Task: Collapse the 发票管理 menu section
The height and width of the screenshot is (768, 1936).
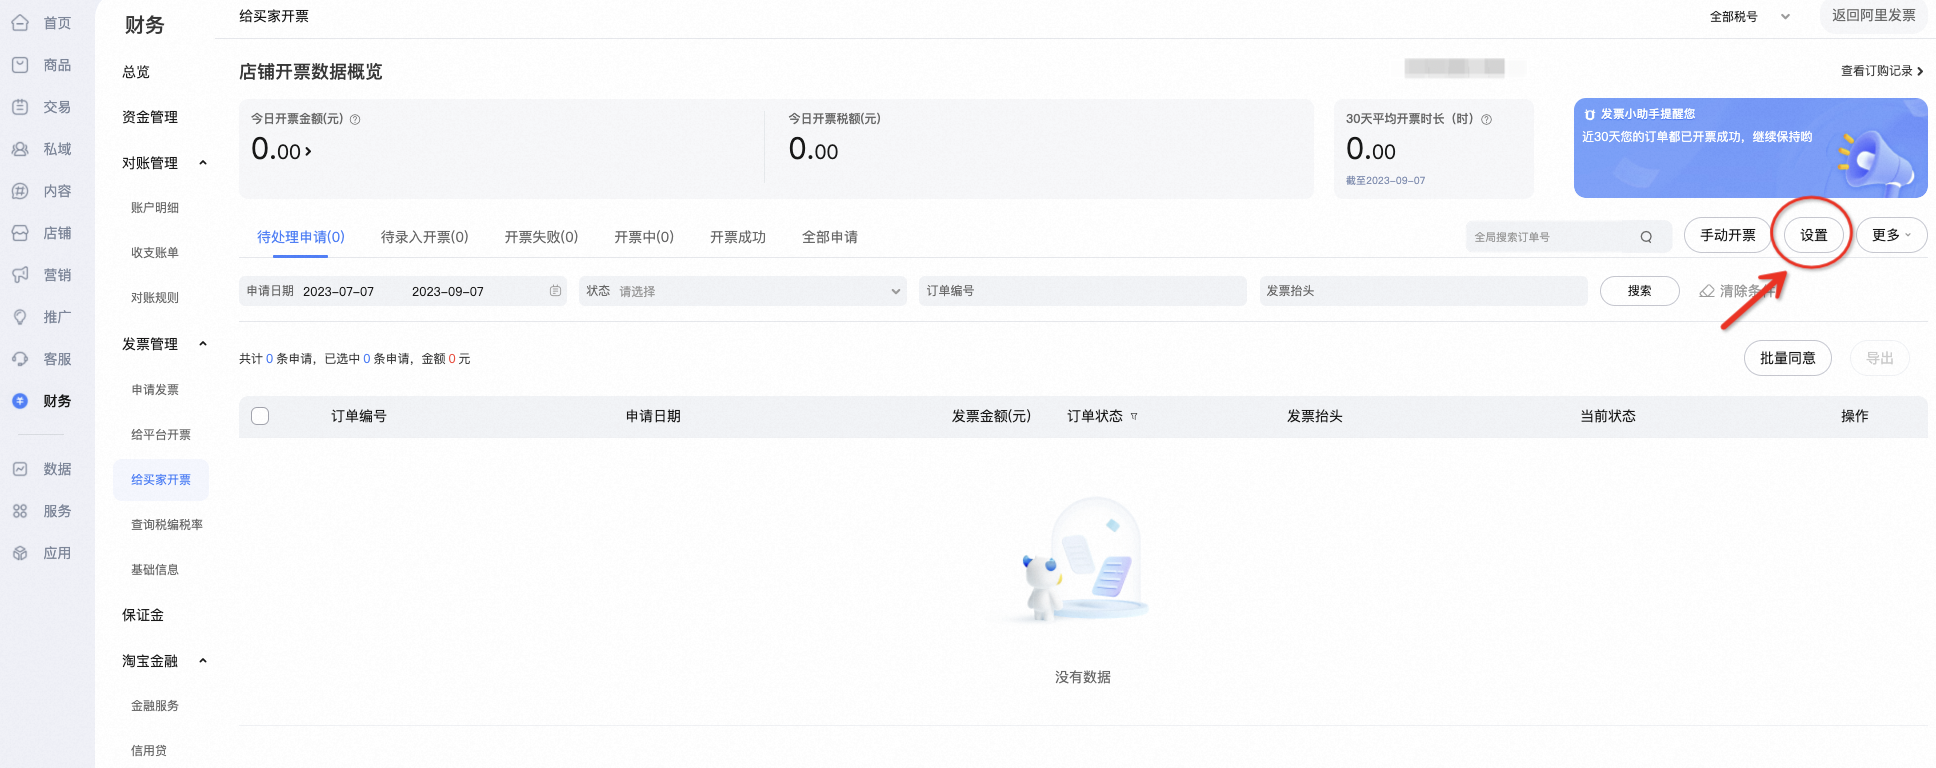Action: (x=203, y=344)
